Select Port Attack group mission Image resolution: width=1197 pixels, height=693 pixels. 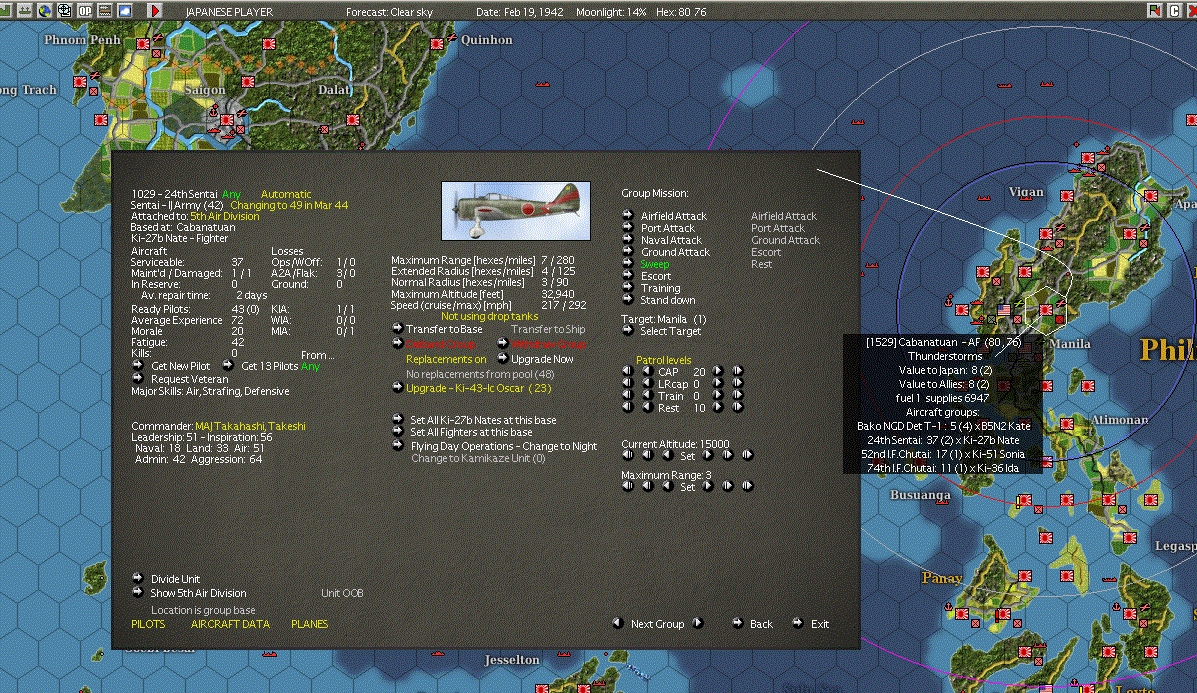pyautogui.click(x=667, y=228)
